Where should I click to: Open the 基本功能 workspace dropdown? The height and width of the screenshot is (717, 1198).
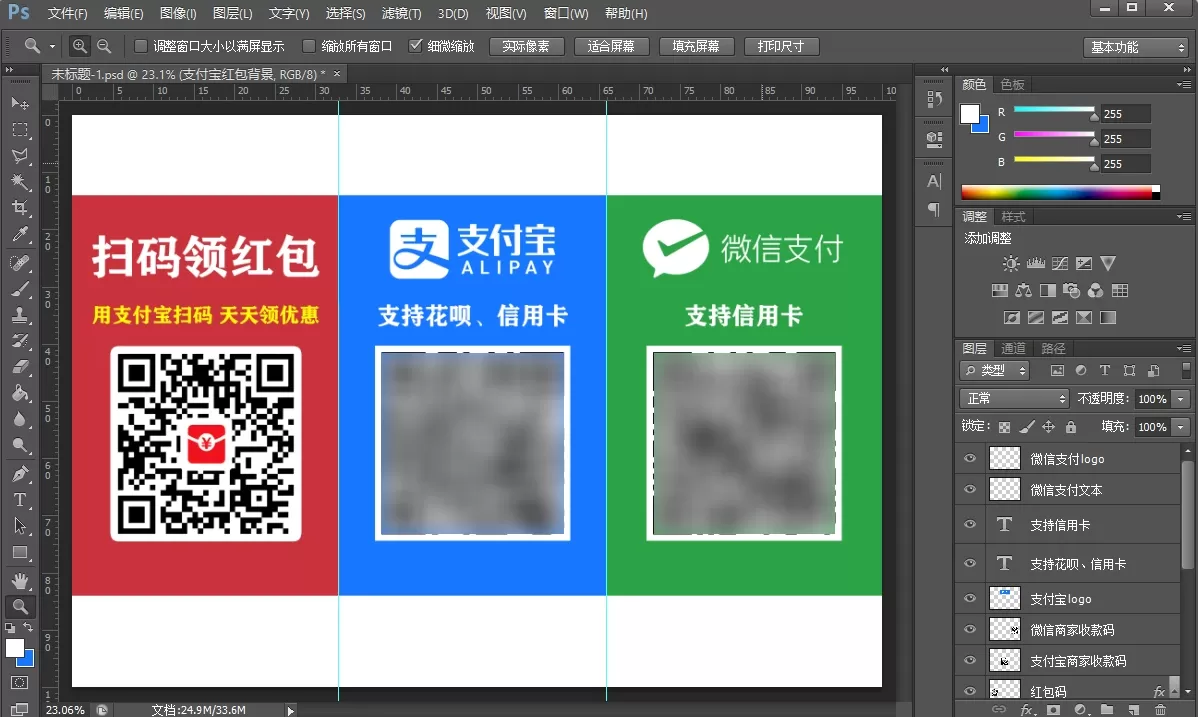[x=1135, y=47]
